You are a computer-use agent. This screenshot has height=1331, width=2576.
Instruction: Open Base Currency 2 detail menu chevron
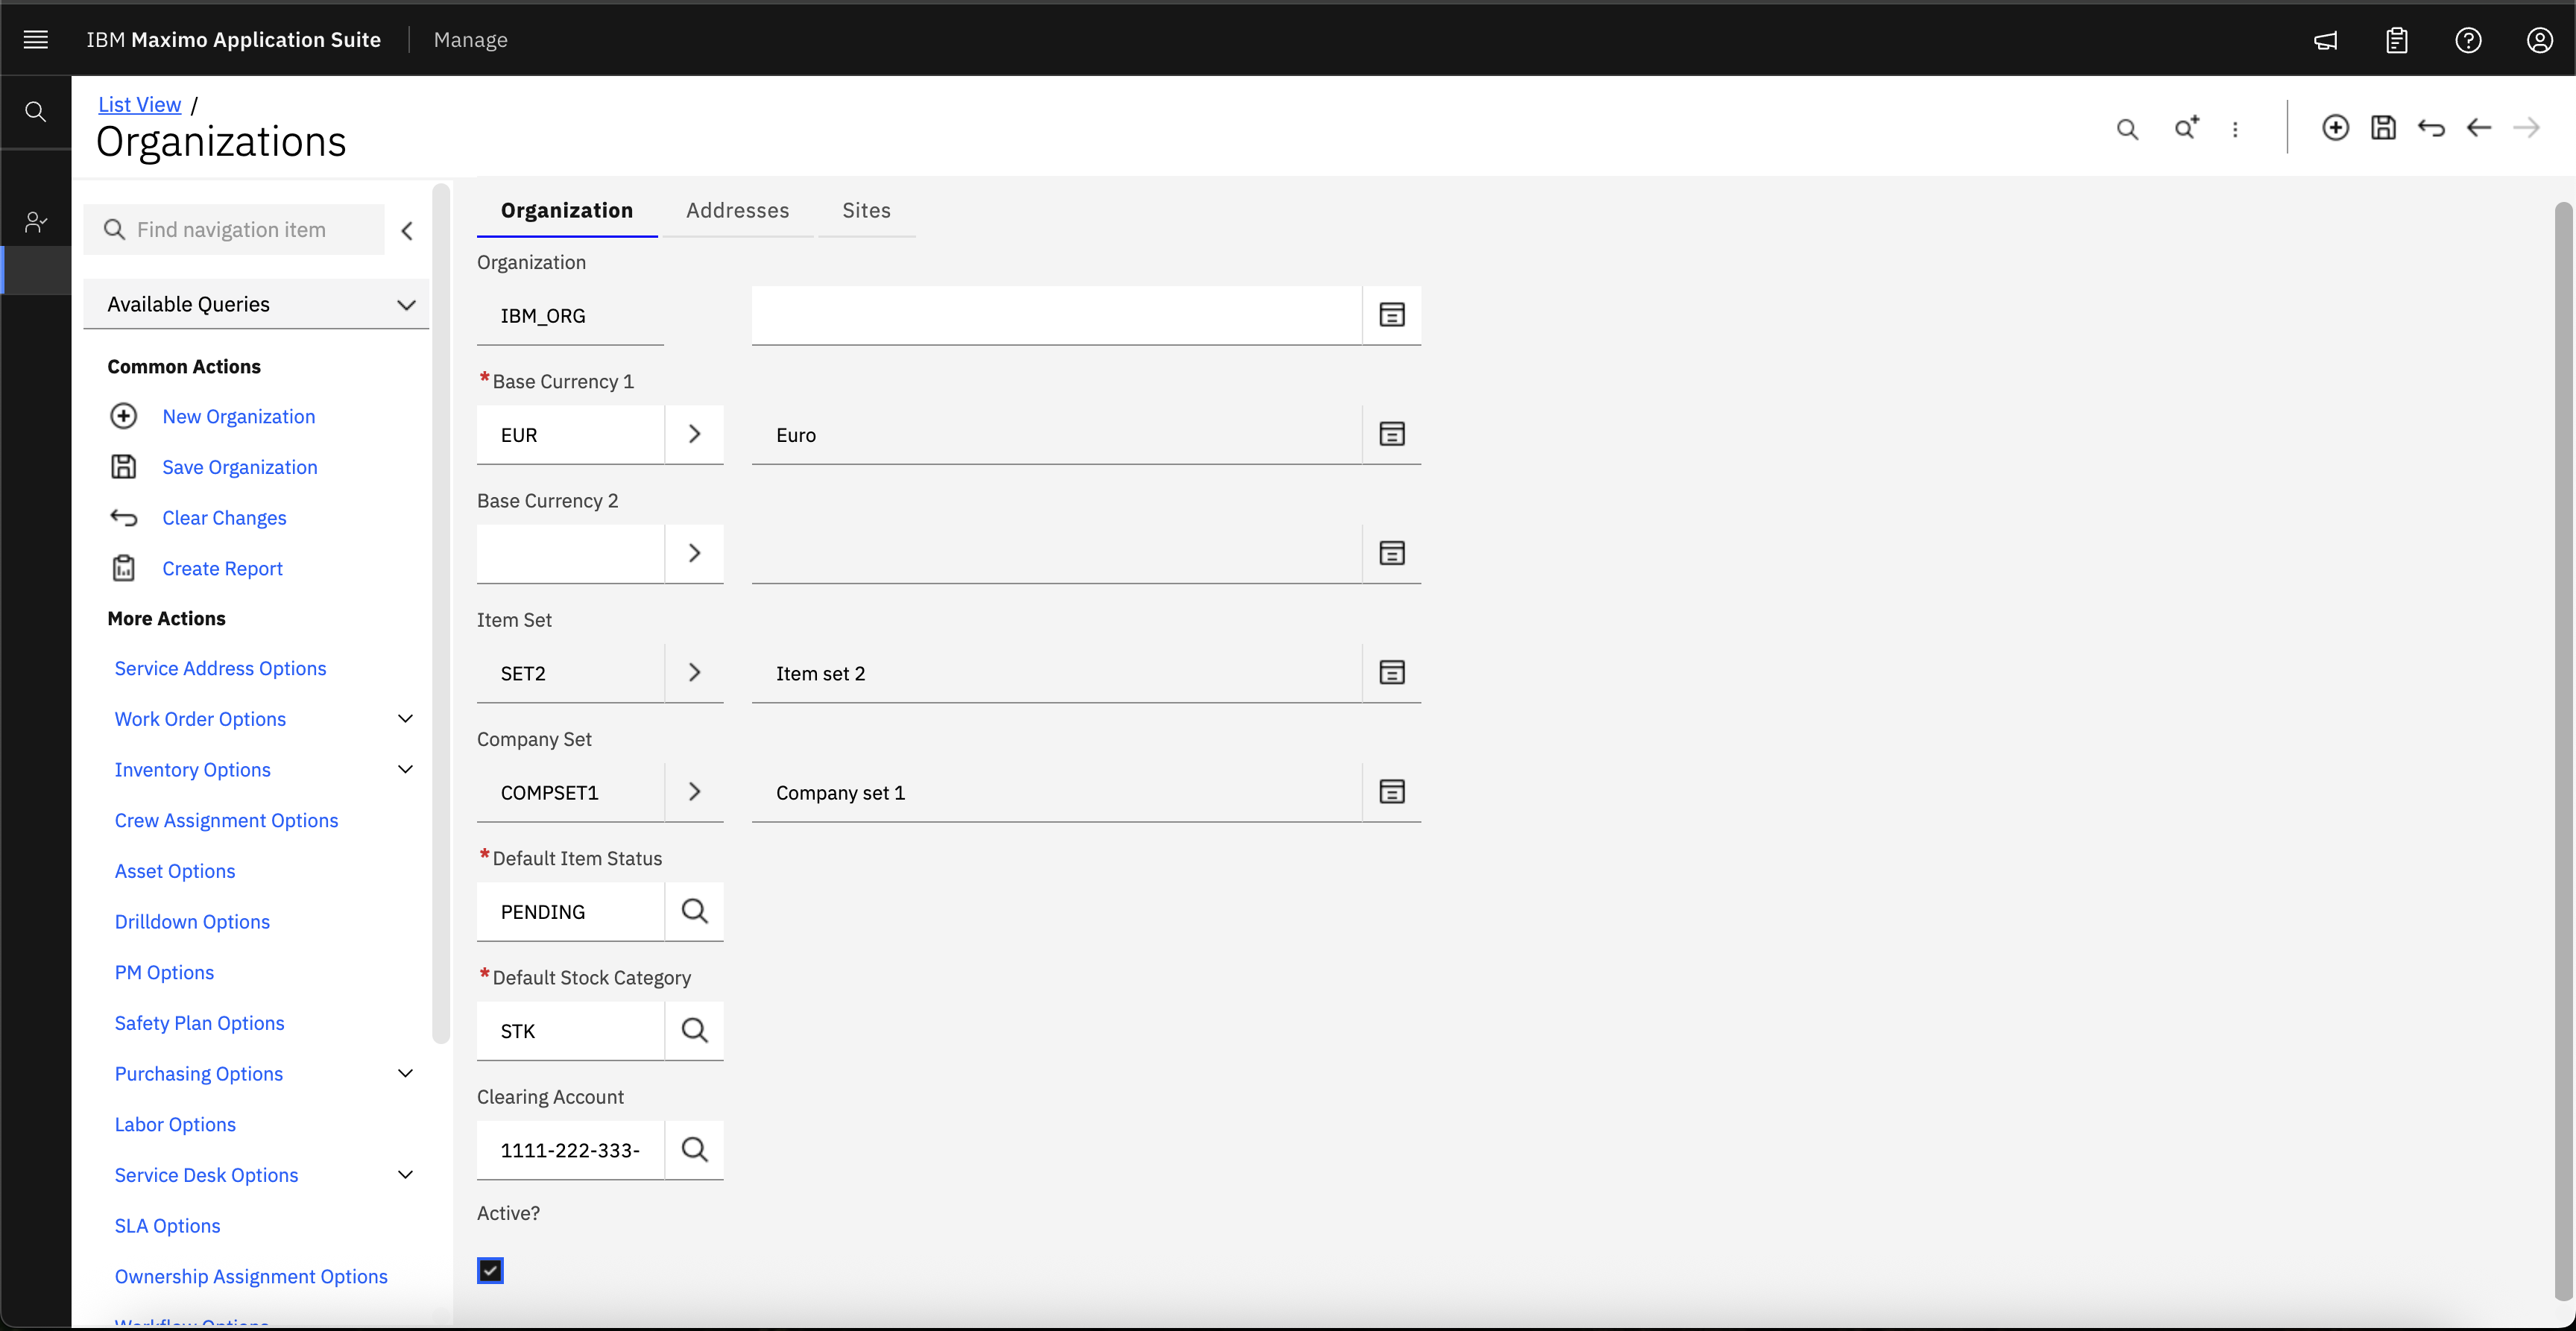pyautogui.click(x=694, y=553)
